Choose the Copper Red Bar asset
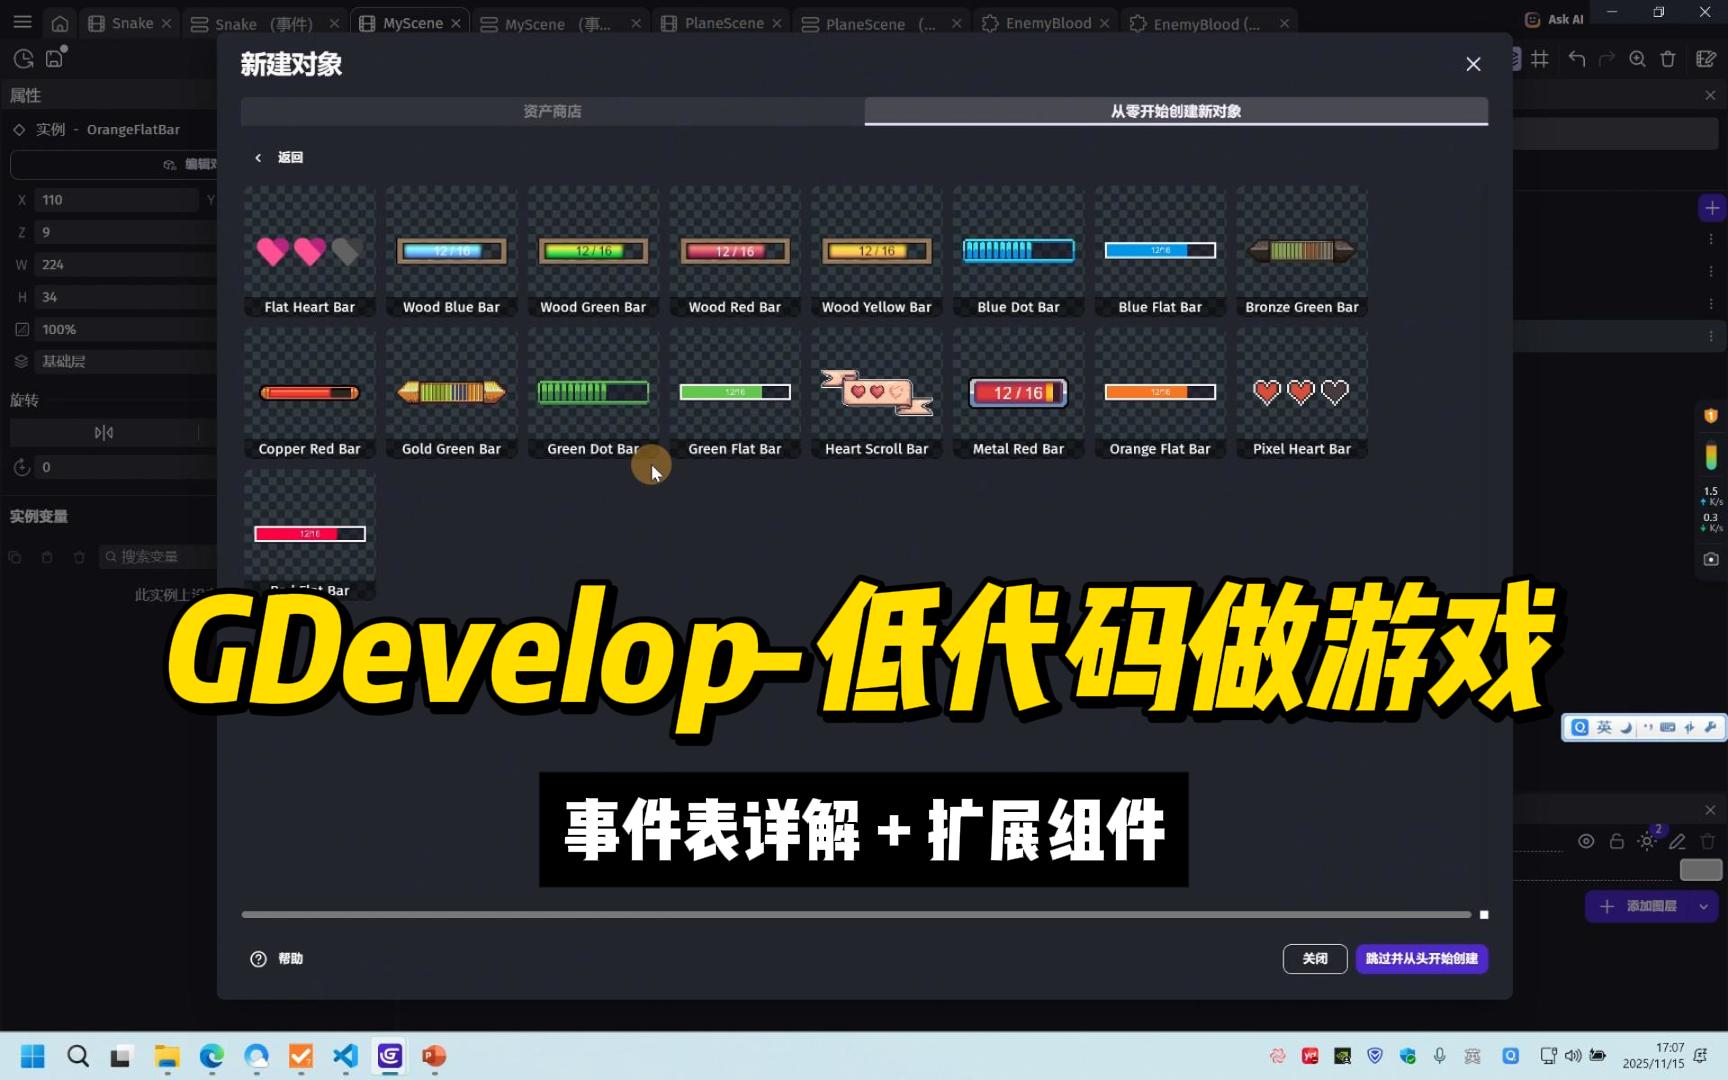This screenshot has height=1080, width=1728. coord(309,393)
